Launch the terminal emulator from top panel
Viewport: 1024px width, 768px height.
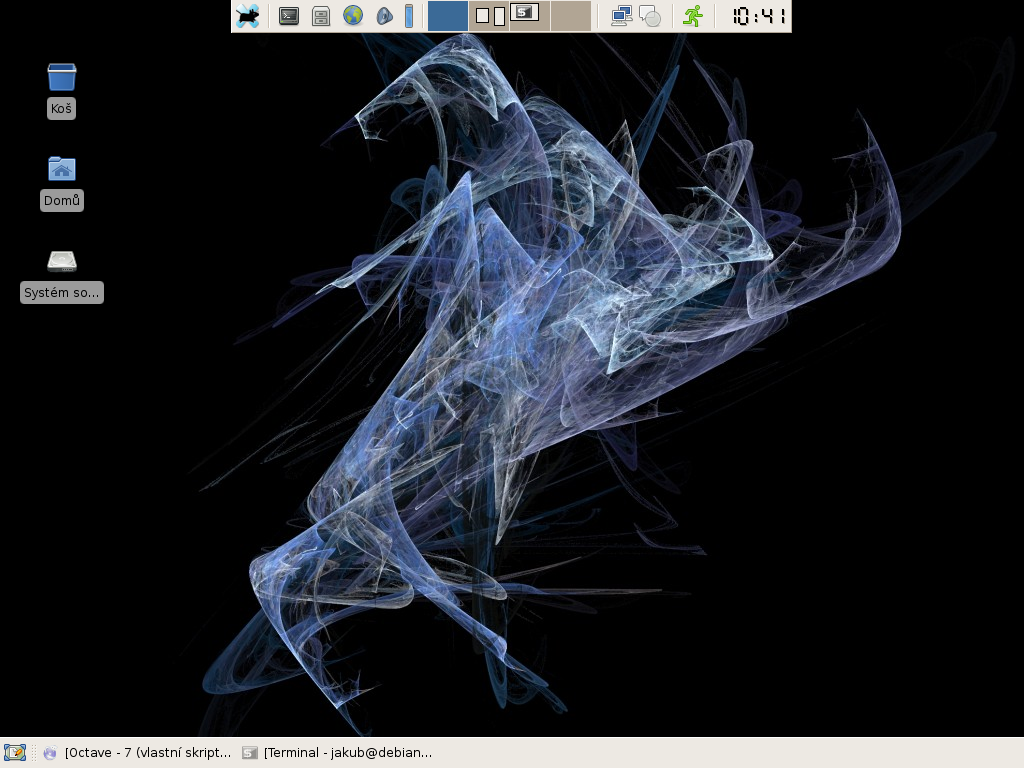tap(289, 16)
